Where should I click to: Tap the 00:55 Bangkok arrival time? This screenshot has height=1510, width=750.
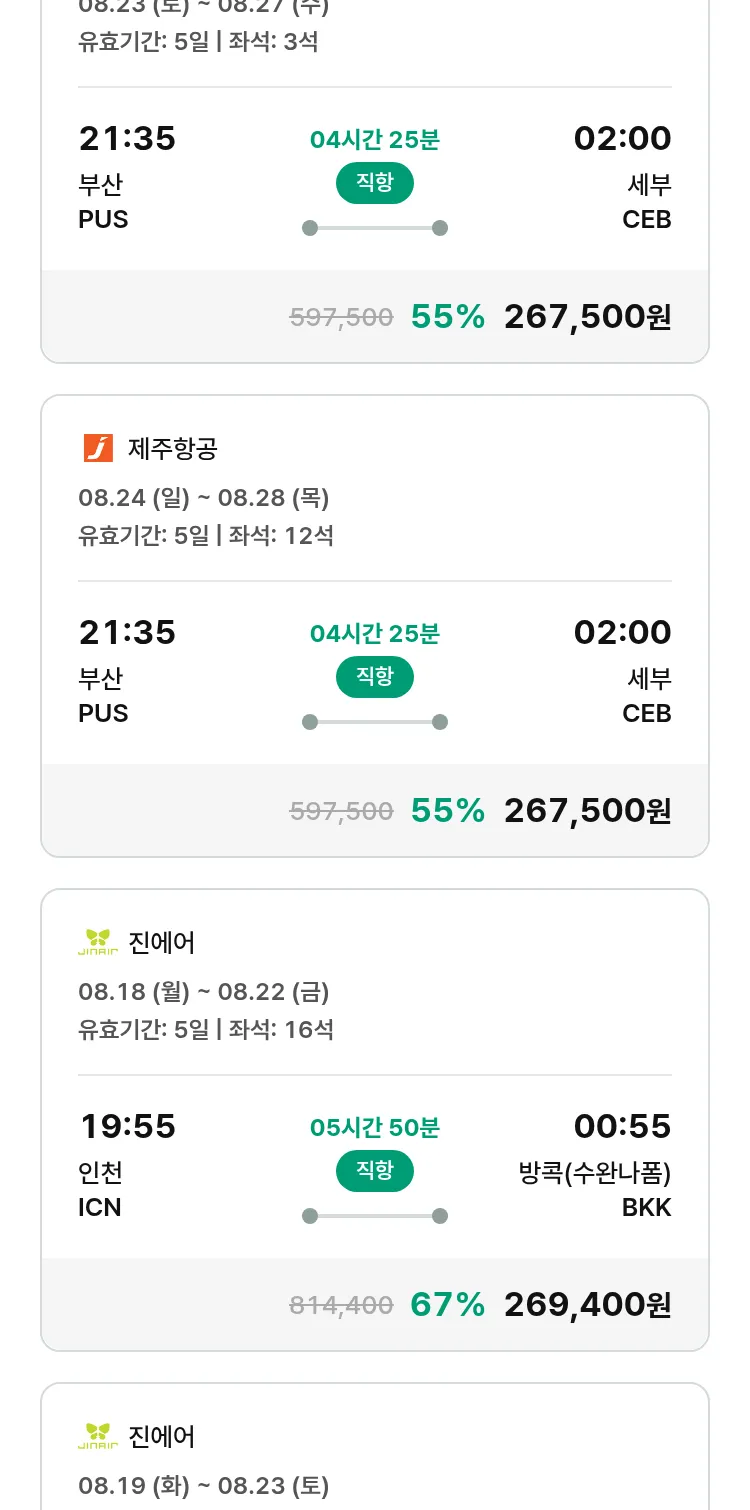622,1126
